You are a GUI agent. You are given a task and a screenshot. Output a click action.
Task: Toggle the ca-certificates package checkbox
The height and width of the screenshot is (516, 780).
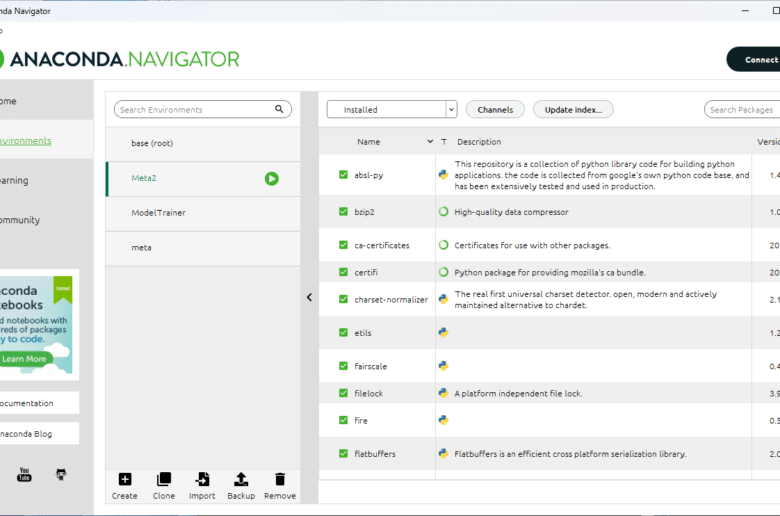click(x=343, y=245)
